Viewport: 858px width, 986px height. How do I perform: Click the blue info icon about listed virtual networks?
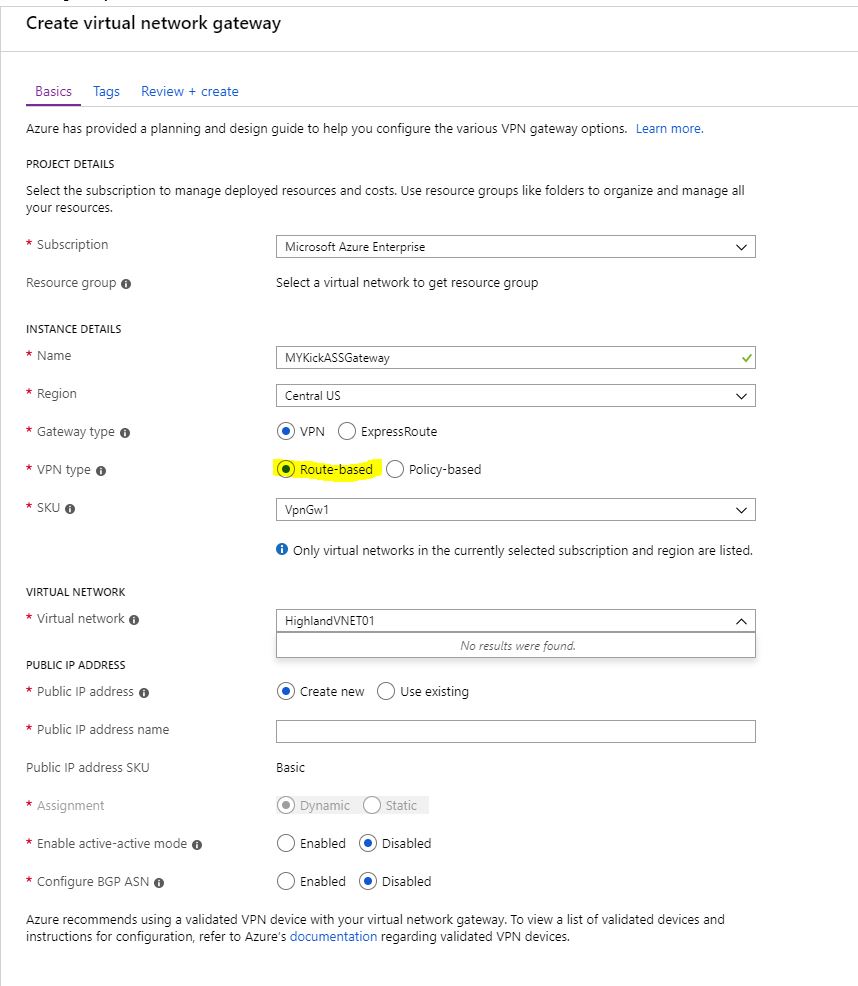281,549
